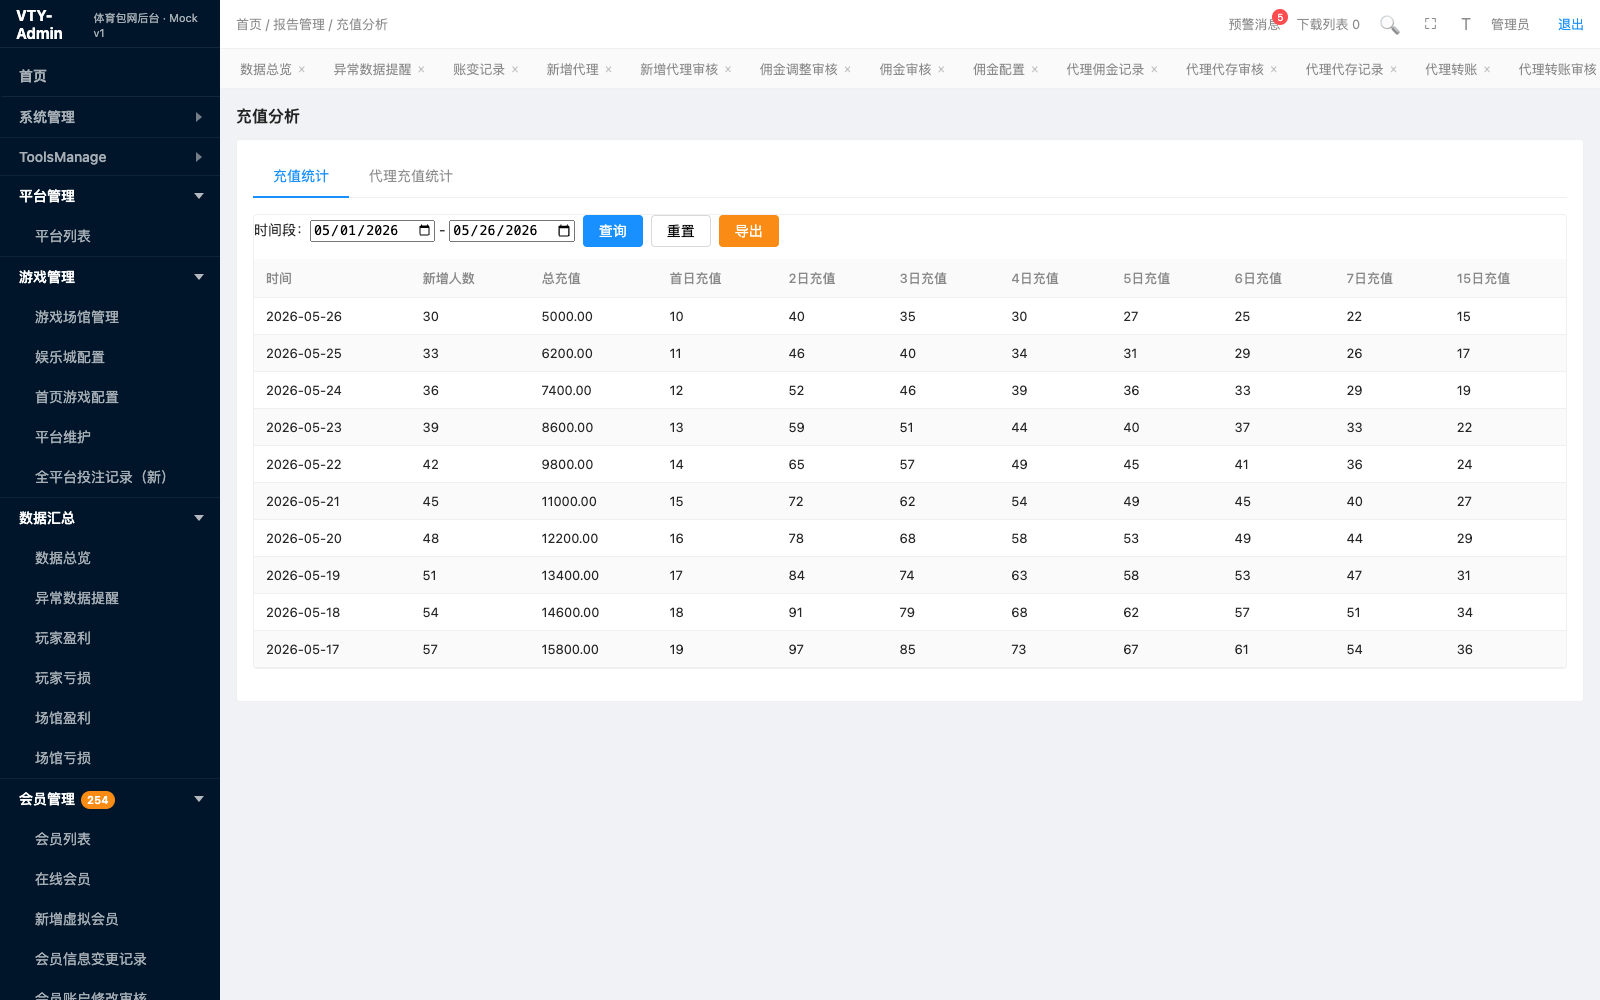Viewport: 1600px width, 1000px height.
Task: Open 下载列表 download list
Action: tap(1328, 24)
